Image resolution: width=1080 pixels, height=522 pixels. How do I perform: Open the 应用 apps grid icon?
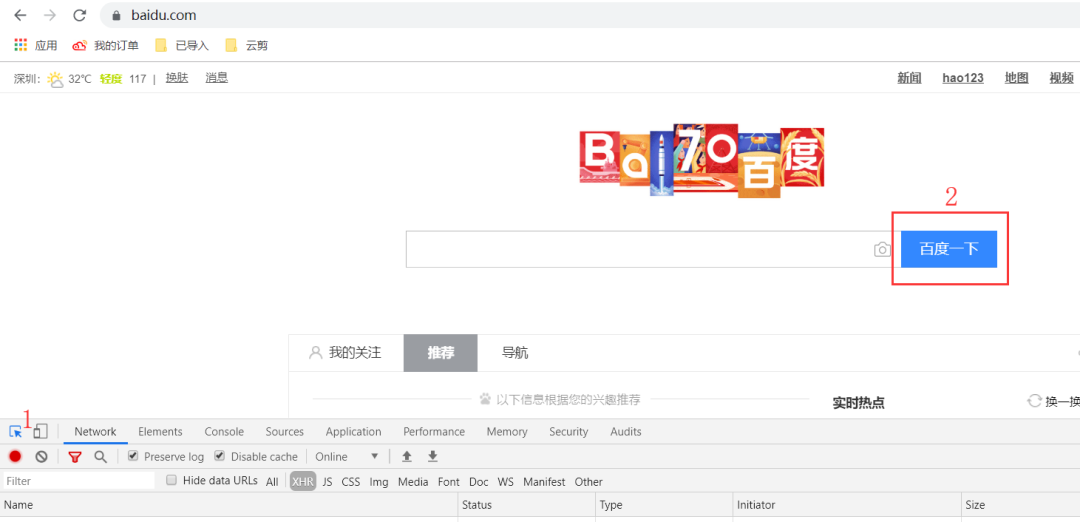[x=21, y=45]
